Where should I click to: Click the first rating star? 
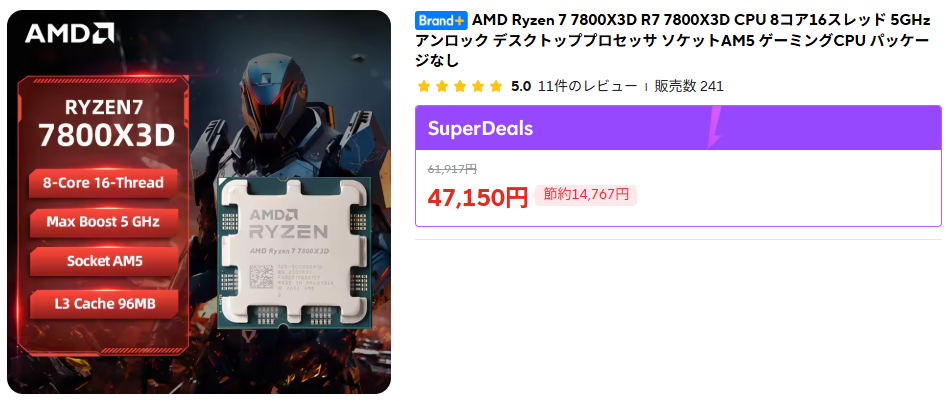point(424,86)
